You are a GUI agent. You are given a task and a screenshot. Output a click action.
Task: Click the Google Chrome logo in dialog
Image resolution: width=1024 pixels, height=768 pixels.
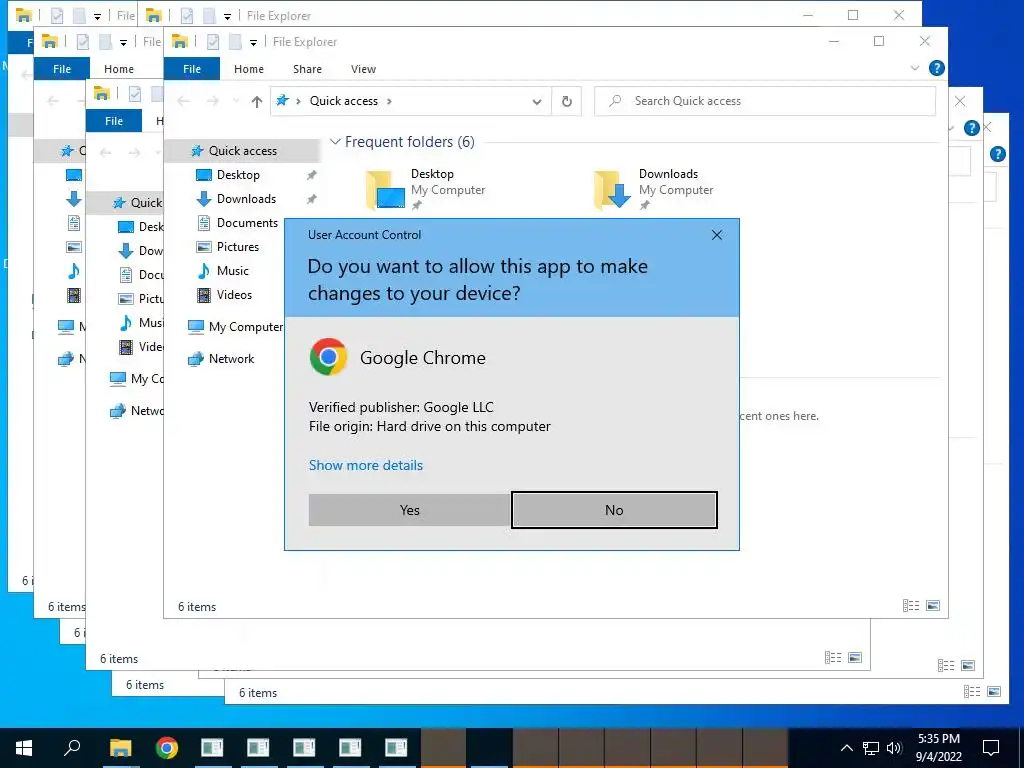tap(328, 357)
